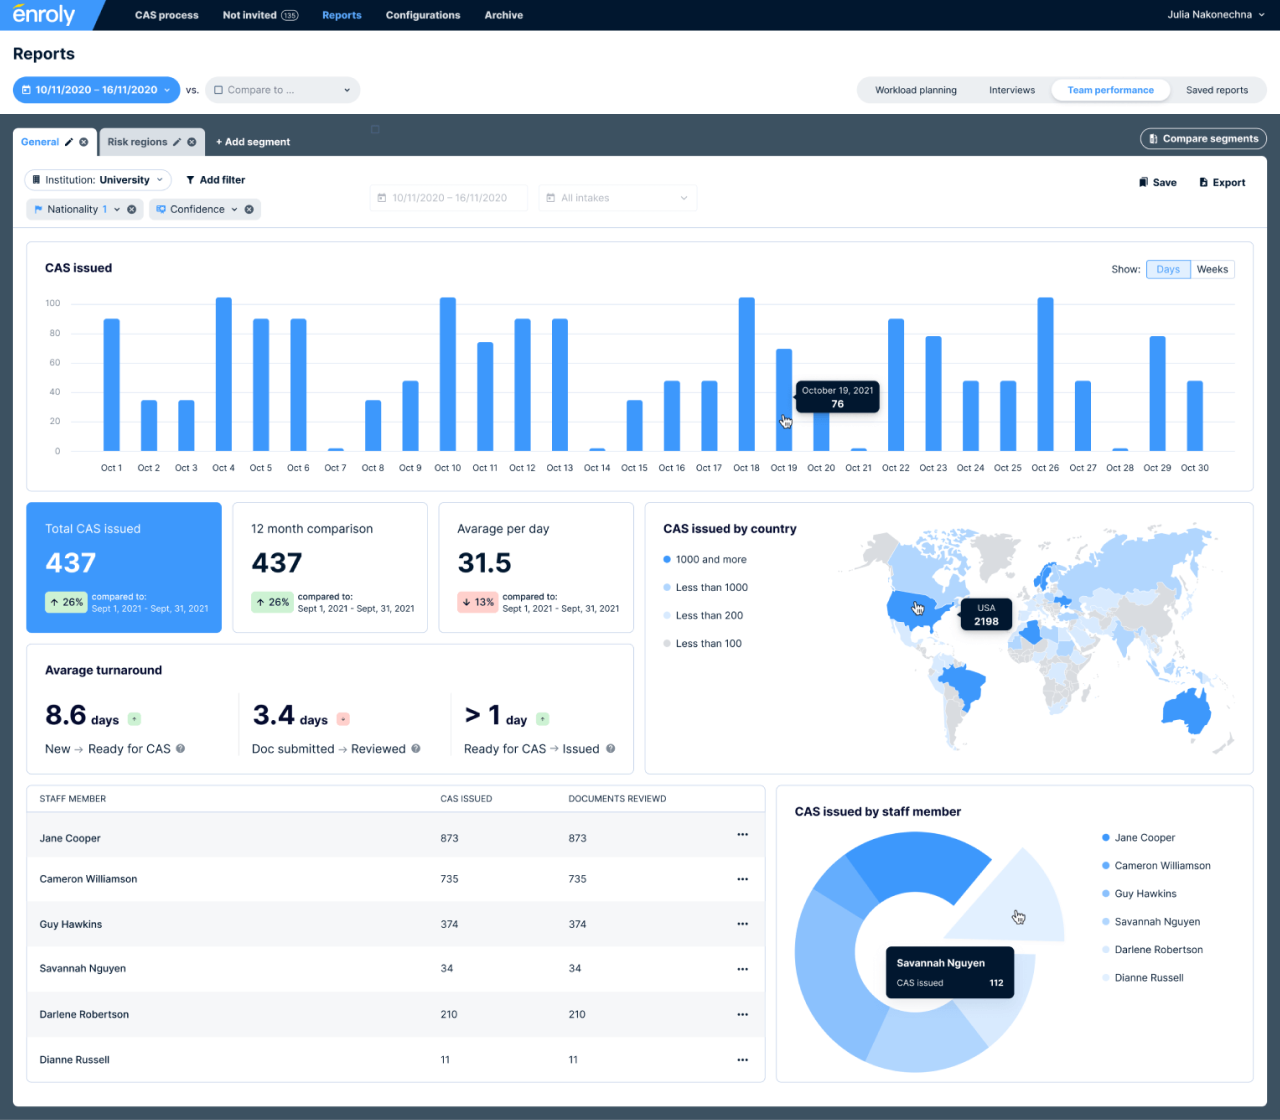Viewport: 1280px width, 1120px height.
Task: Click the help icon next to Ready for CAS
Action: (x=180, y=748)
